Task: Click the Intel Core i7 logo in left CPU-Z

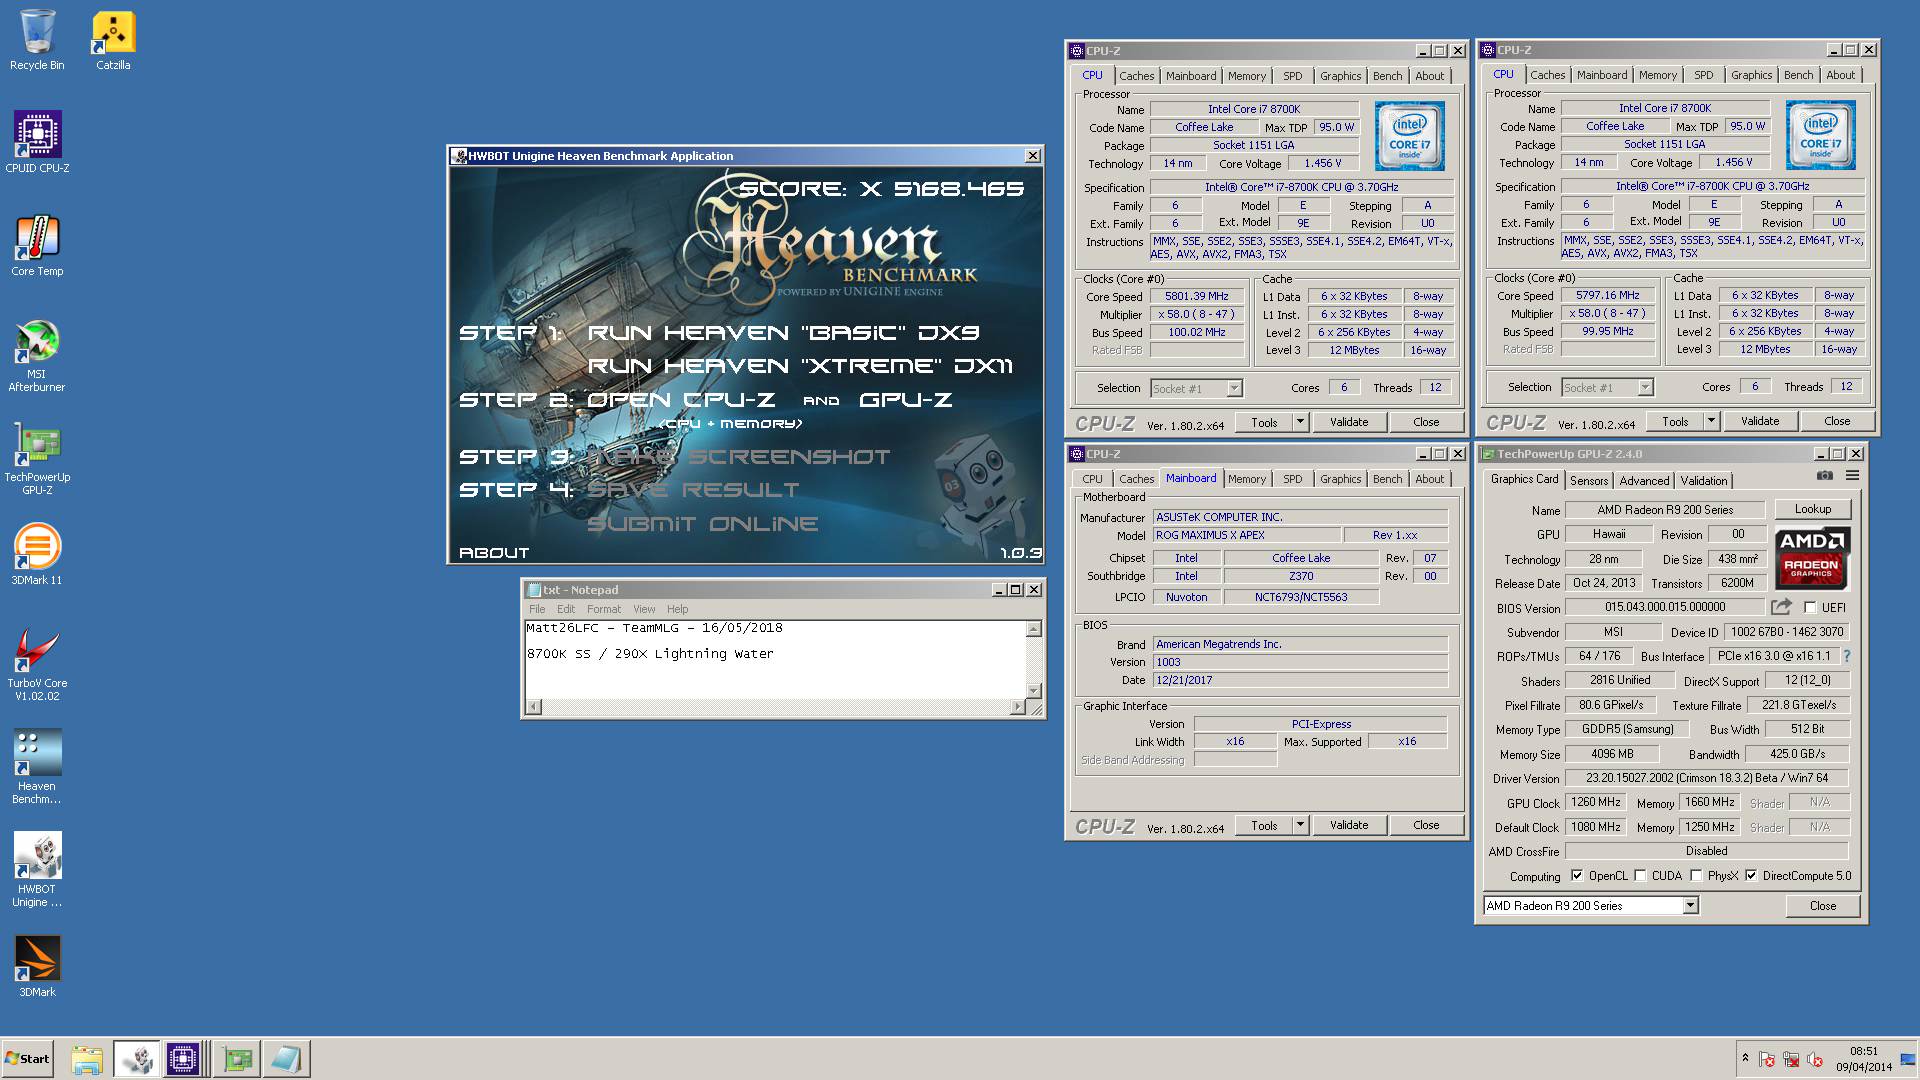Action: pyautogui.click(x=1409, y=135)
